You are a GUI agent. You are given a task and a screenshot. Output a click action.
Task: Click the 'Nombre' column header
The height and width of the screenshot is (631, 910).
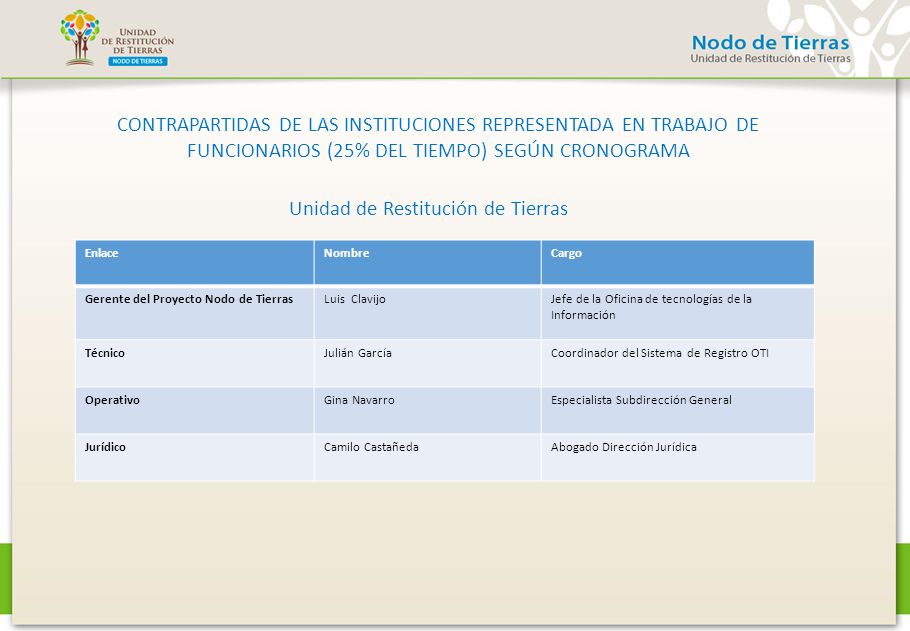427,262
